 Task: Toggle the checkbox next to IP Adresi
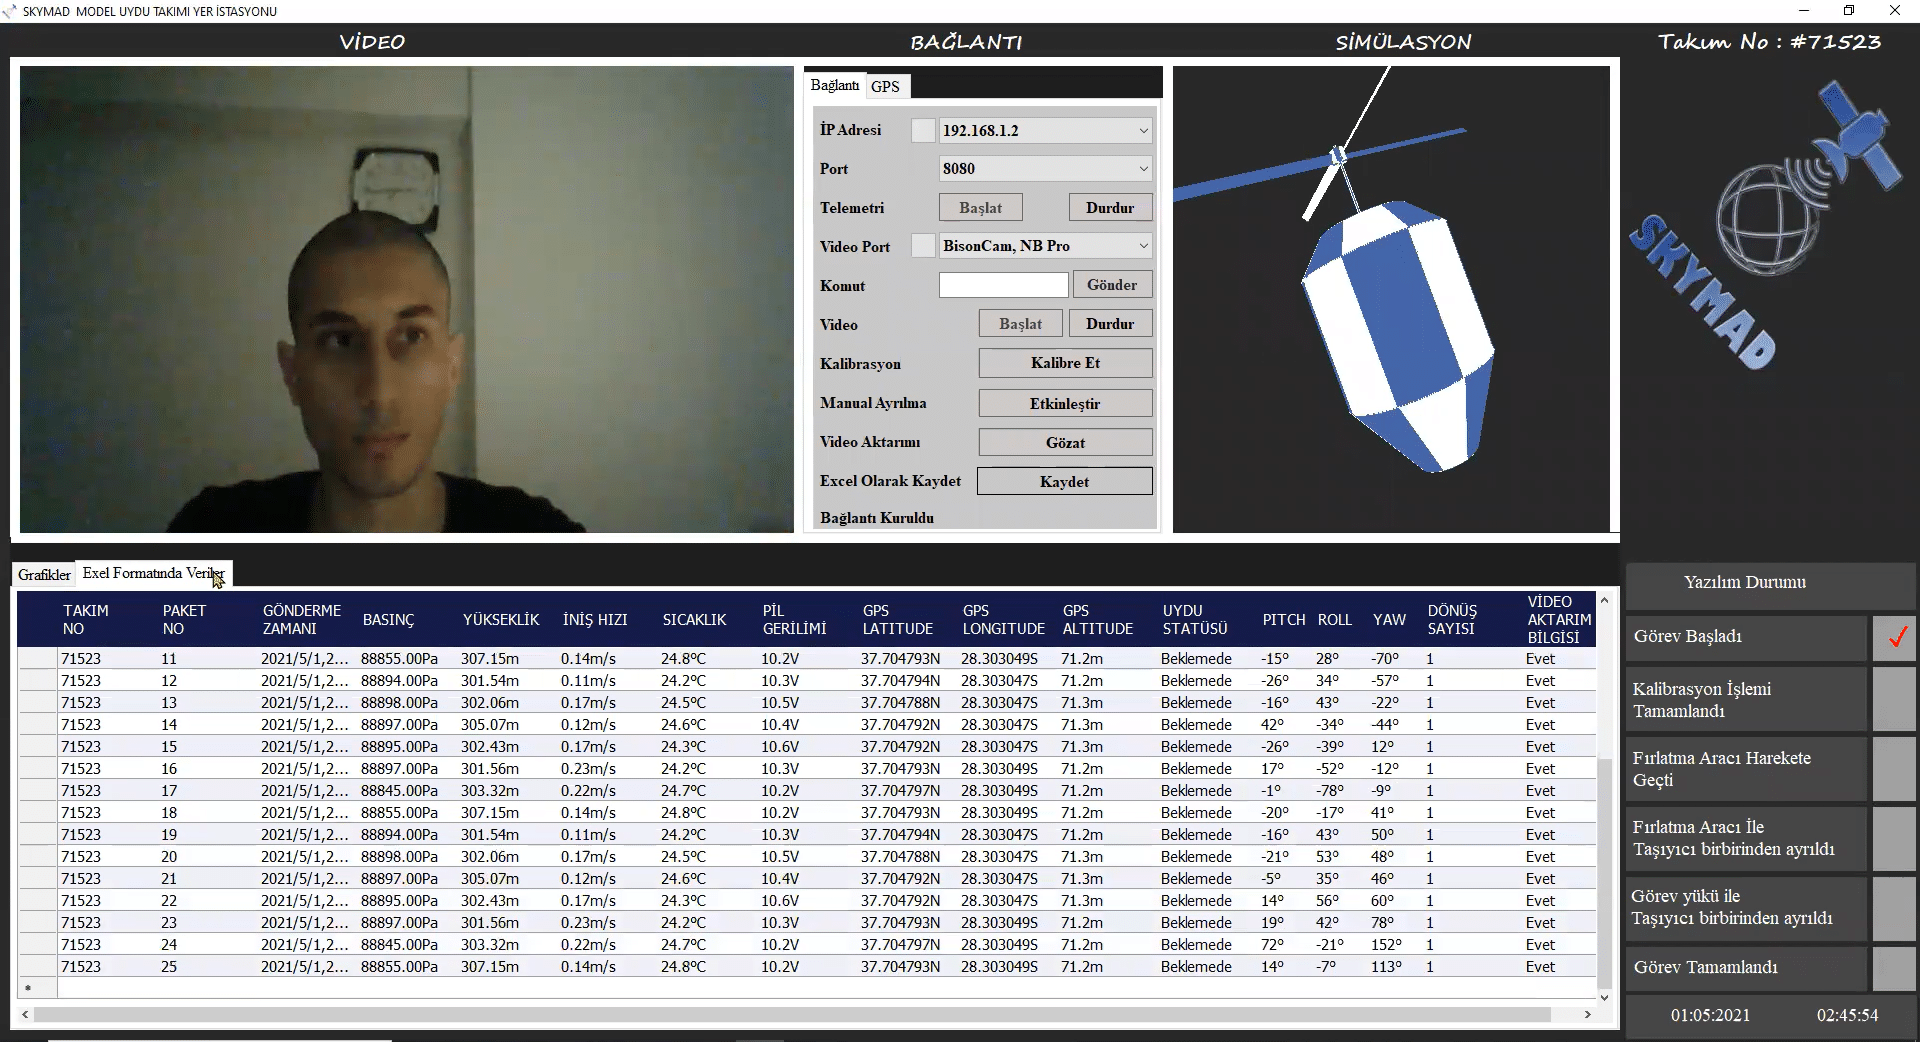923,130
